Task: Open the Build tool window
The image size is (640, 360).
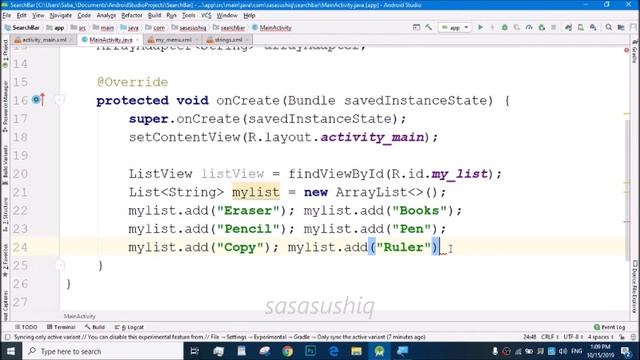Action: (95, 327)
